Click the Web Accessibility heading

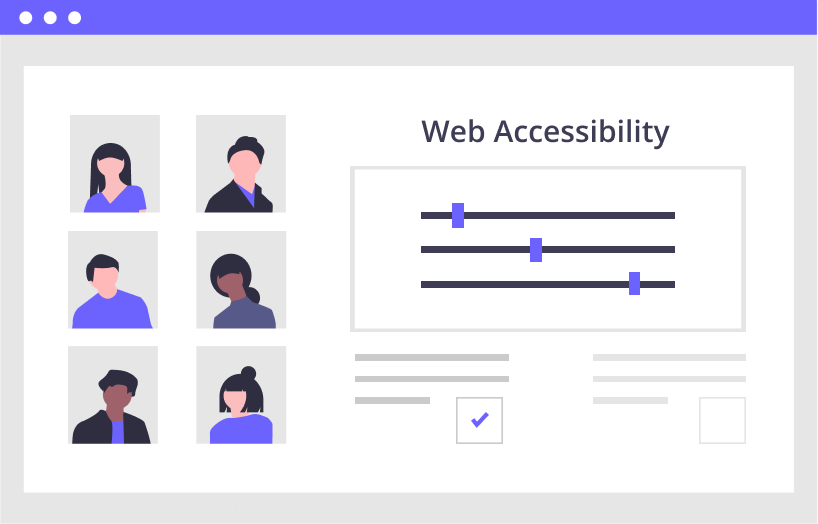tap(545, 132)
